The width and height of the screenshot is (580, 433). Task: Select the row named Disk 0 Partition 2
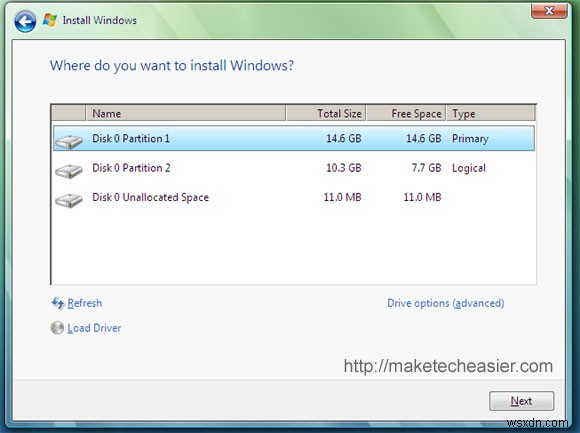tap(294, 168)
